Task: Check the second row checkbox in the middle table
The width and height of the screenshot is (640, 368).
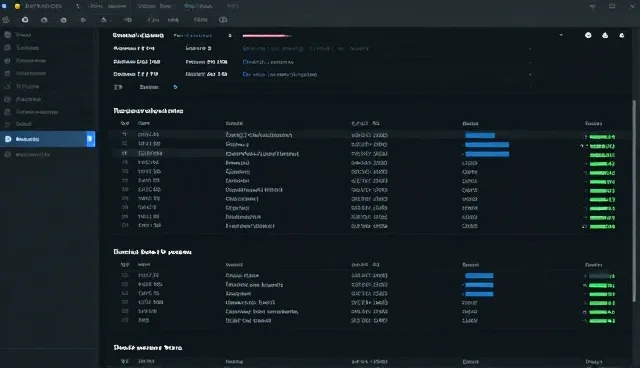Action: point(124,284)
